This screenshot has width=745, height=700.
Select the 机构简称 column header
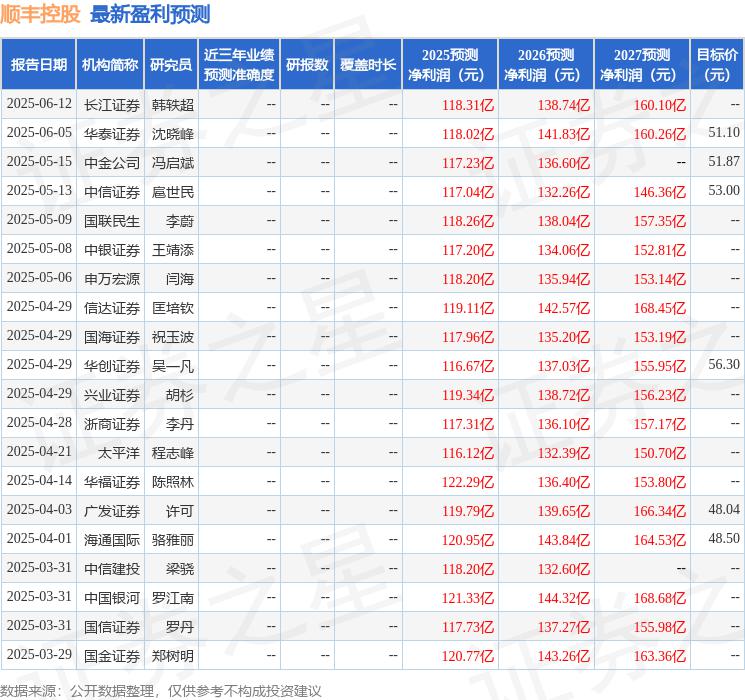pos(110,65)
